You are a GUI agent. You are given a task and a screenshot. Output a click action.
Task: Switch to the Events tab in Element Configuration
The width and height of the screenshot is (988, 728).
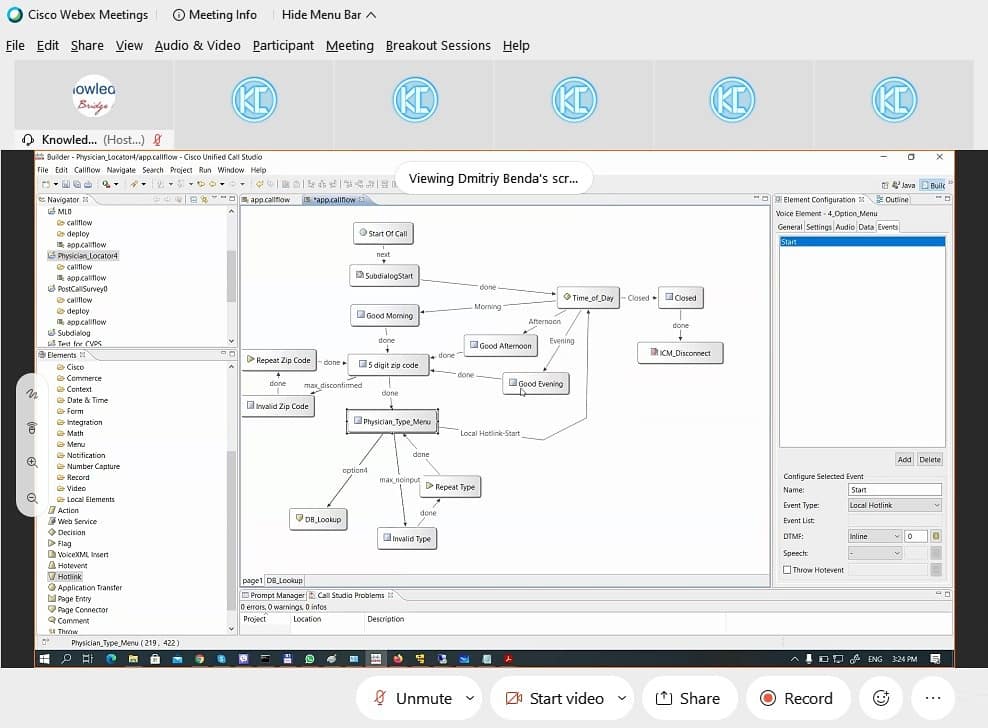point(887,227)
